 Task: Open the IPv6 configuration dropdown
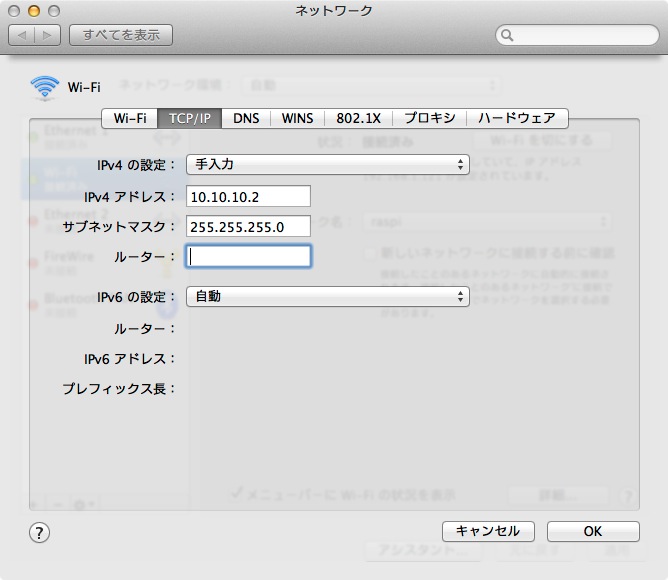click(x=328, y=296)
